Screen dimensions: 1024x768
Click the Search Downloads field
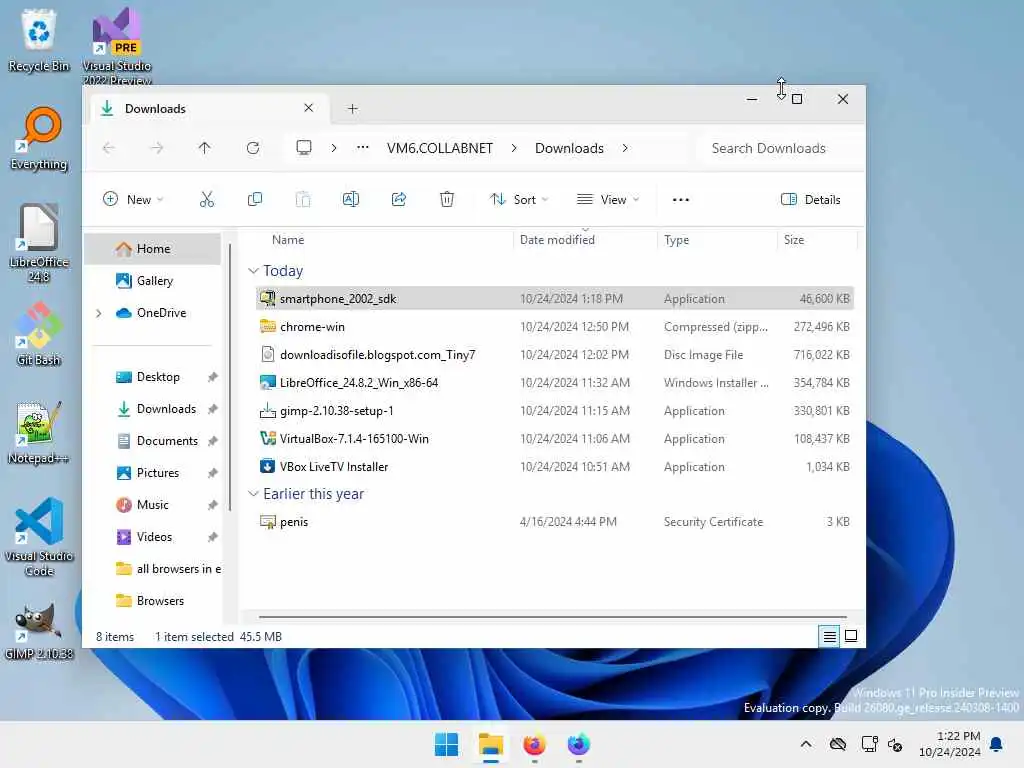pos(780,148)
